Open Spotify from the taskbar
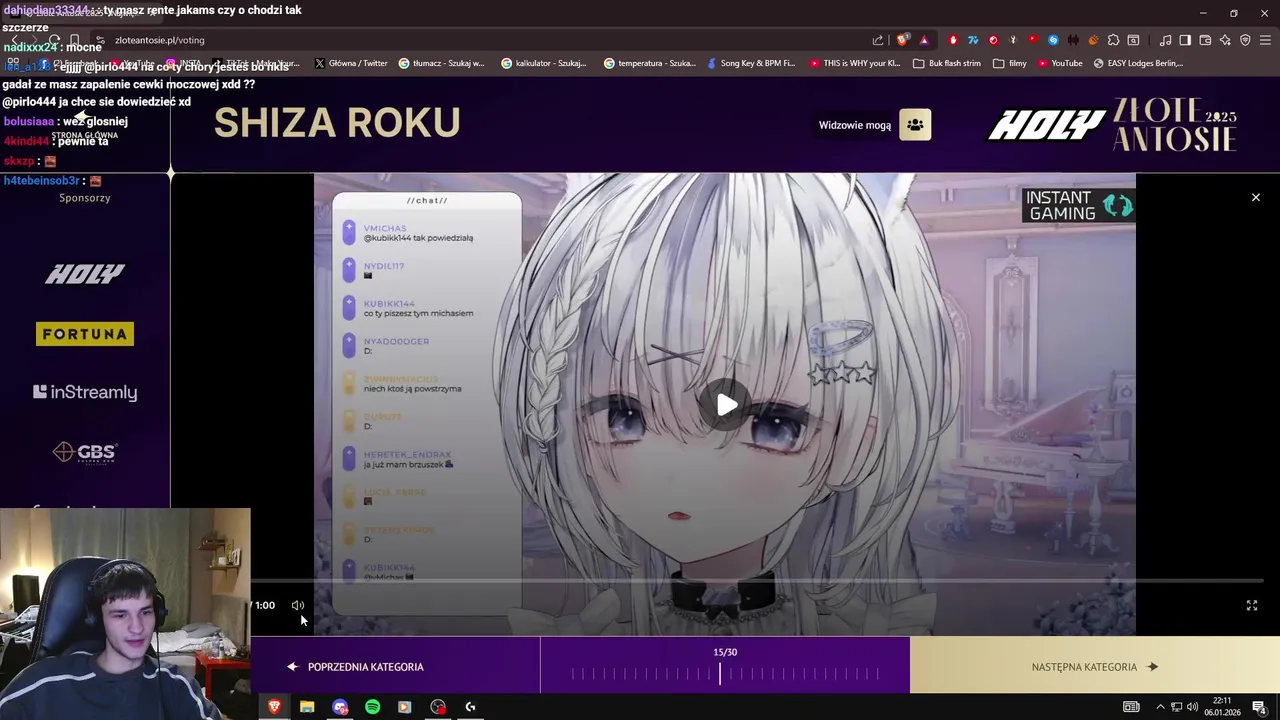The height and width of the screenshot is (720, 1280). (372, 707)
